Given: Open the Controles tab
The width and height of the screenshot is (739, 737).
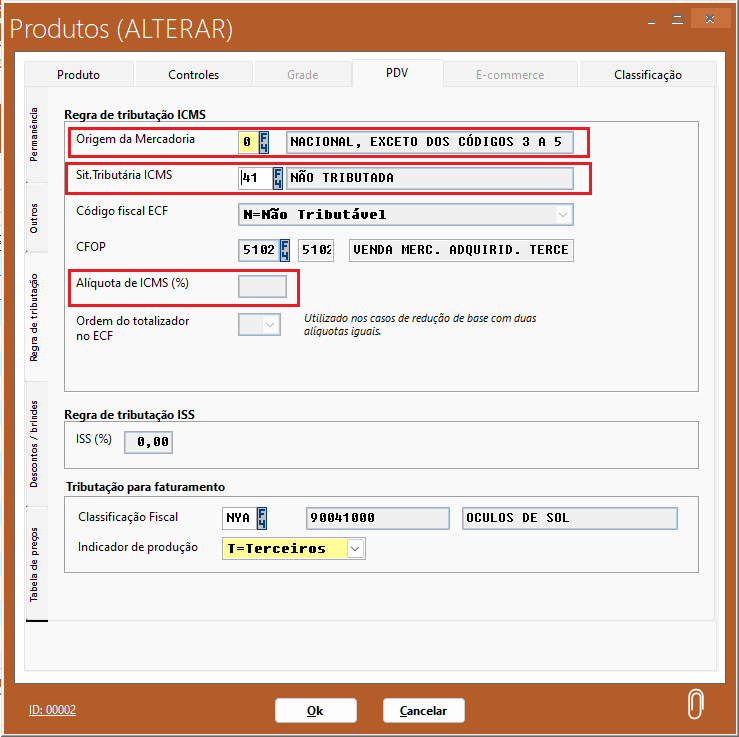Looking at the screenshot, I should tap(194, 75).
